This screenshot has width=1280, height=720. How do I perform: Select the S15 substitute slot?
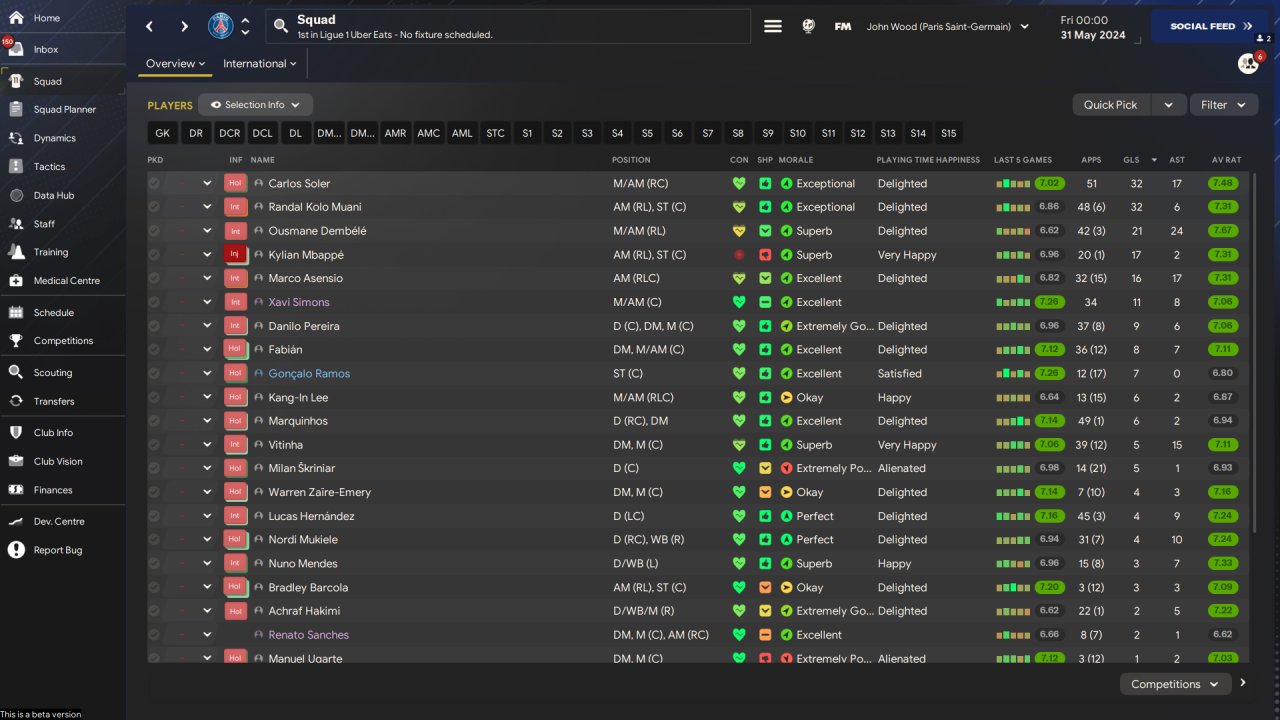point(948,133)
